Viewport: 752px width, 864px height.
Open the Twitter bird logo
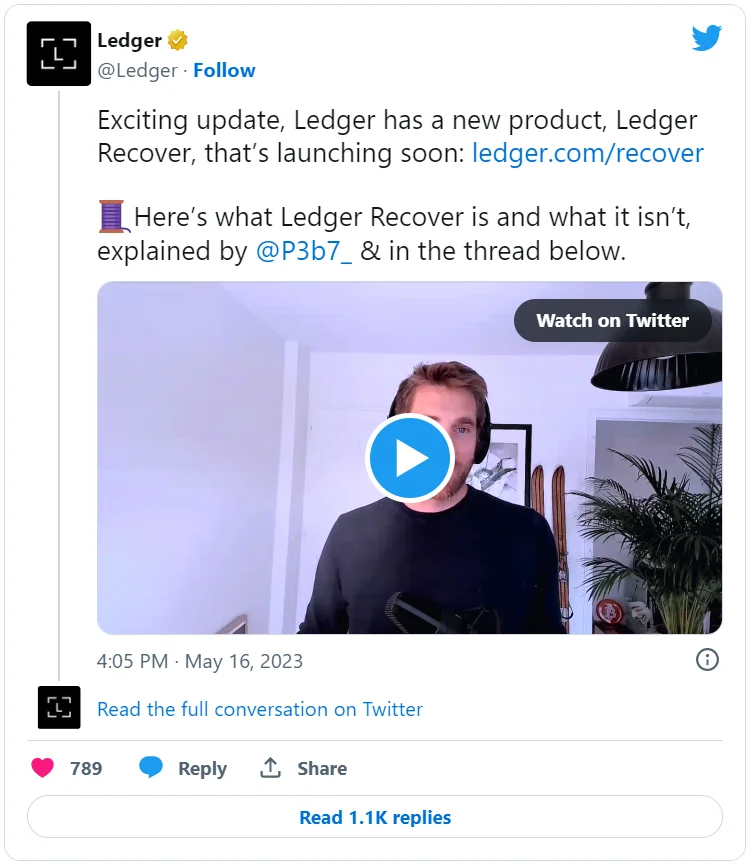pos(707,39)
